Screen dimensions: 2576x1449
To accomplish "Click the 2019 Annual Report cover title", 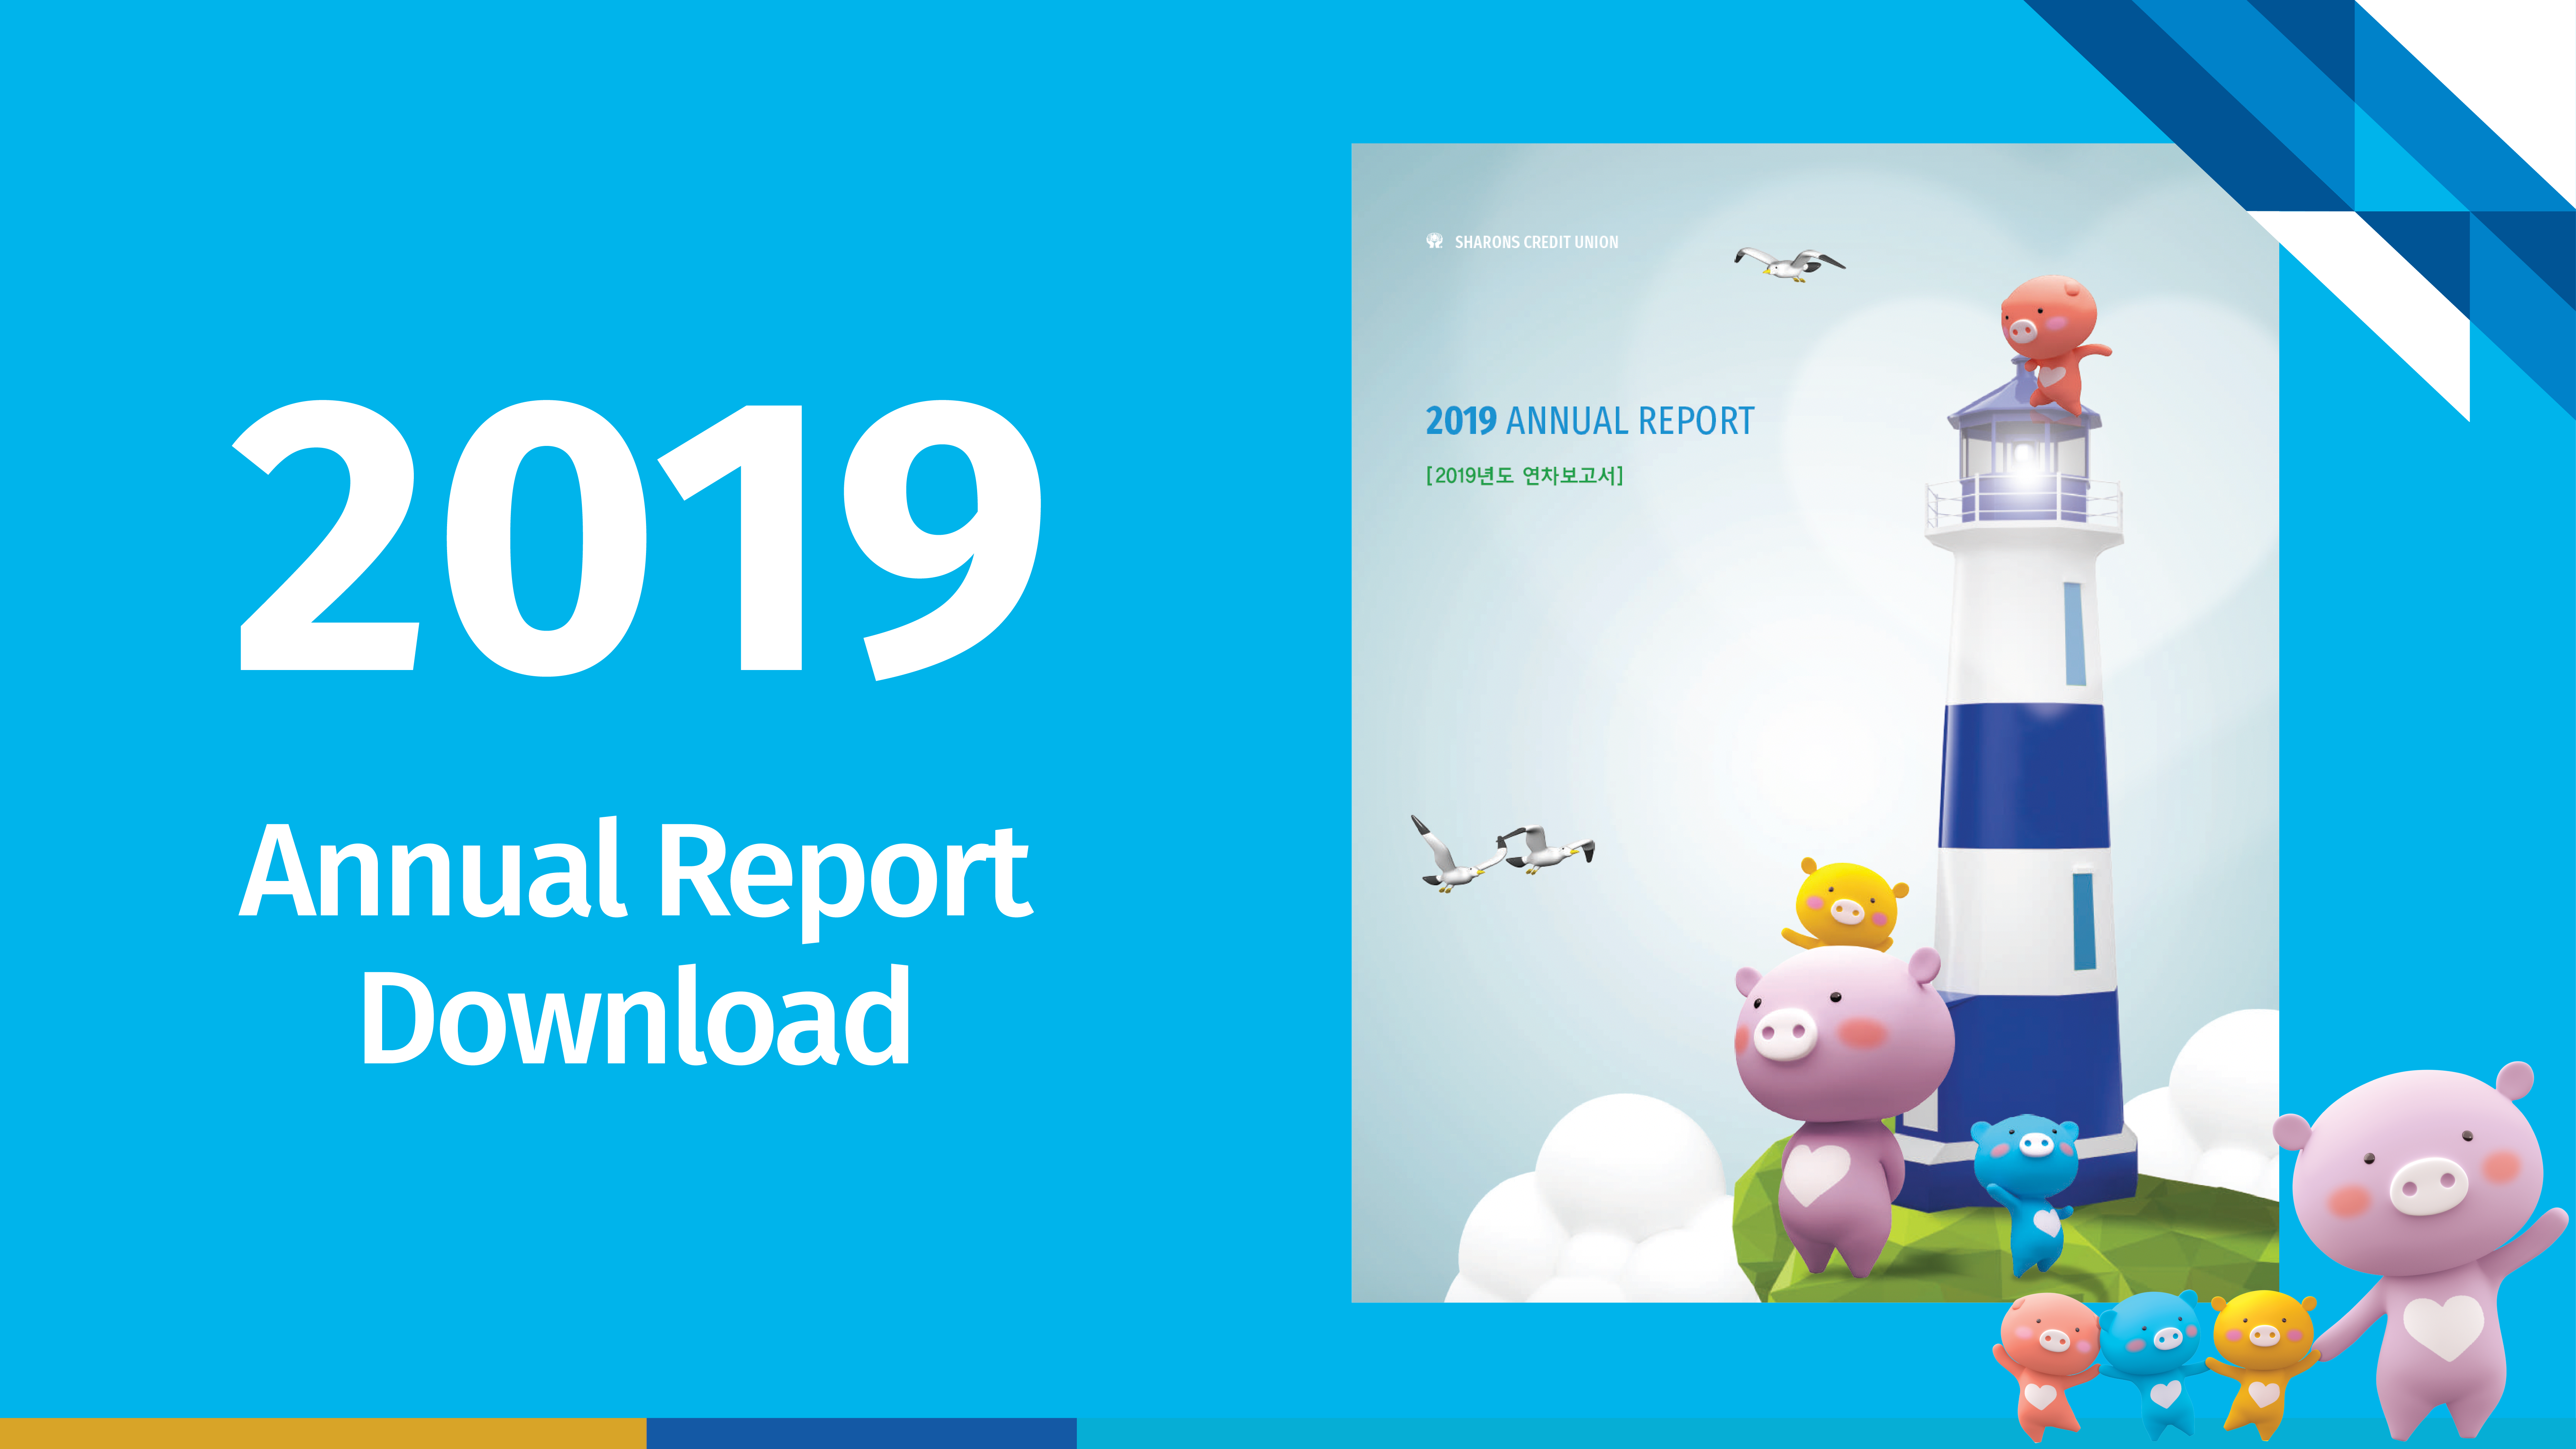I will click(1590, 421).
